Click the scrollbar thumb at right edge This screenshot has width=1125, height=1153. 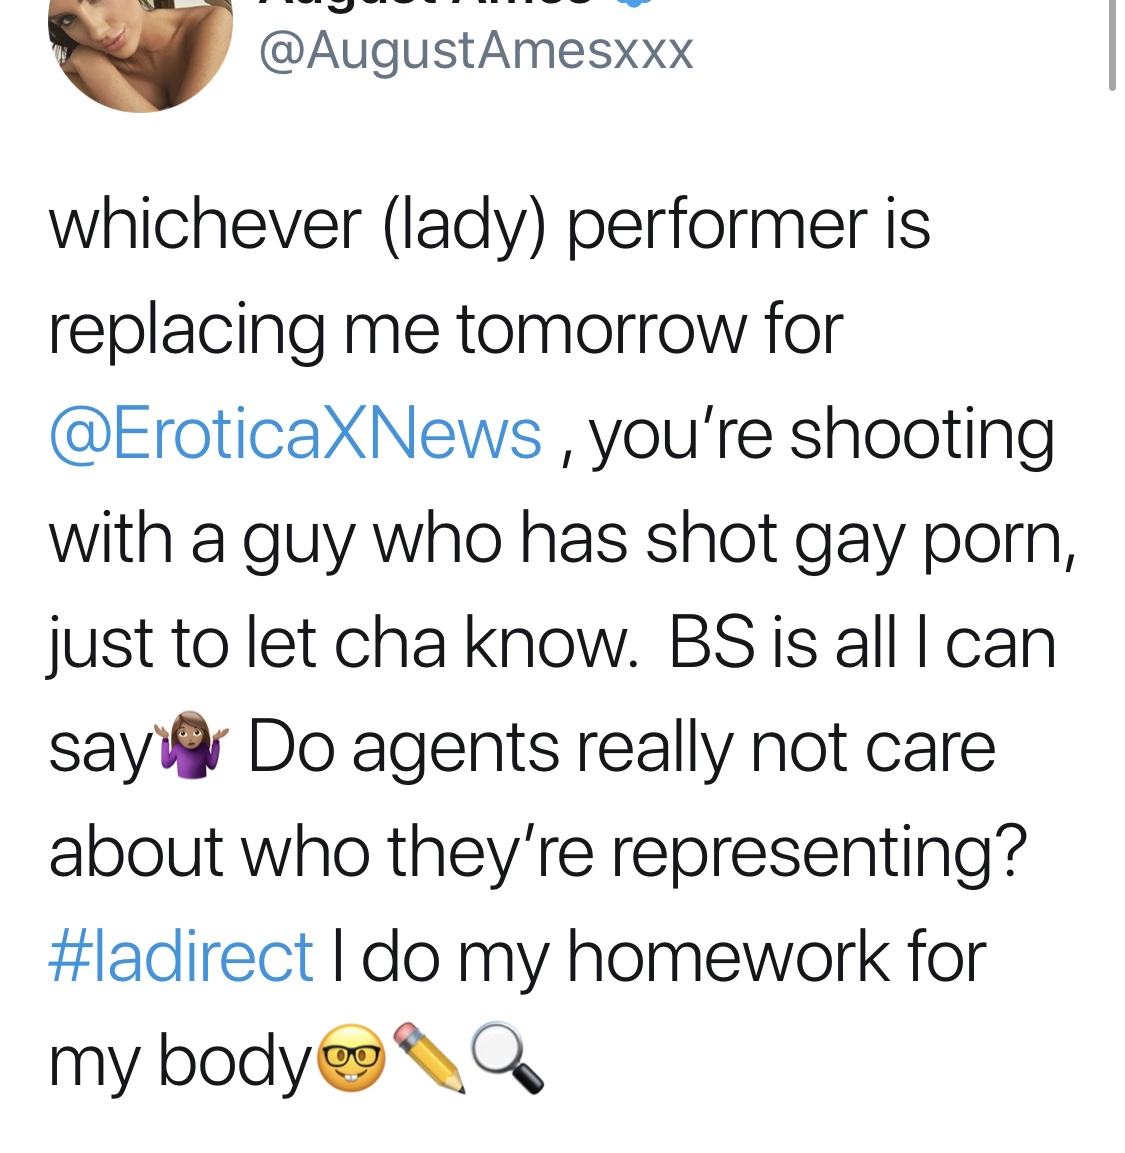coord(1112,44)
